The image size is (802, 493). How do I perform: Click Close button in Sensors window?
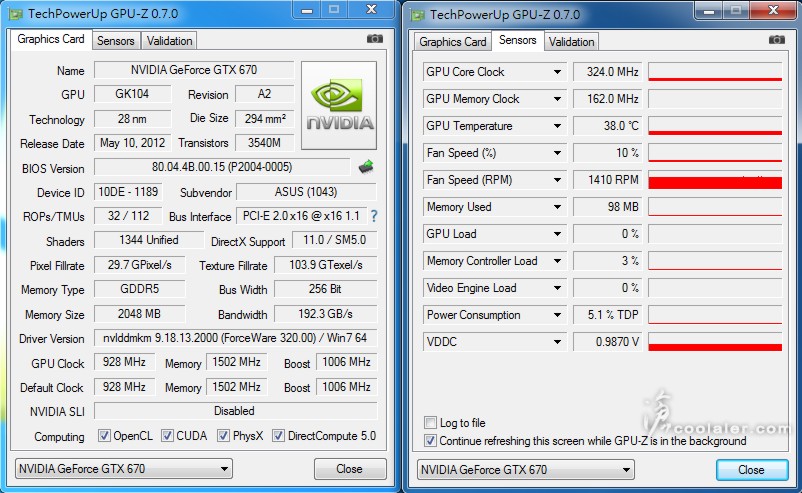751,470
